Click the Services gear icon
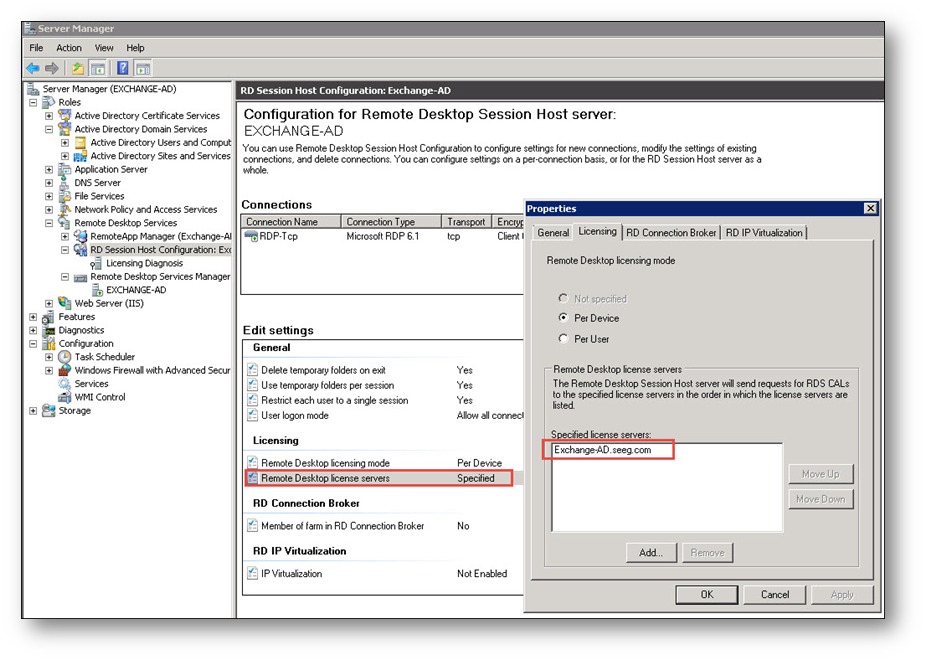The width and height of the screenshot is (927, 661). pos(65,384)
